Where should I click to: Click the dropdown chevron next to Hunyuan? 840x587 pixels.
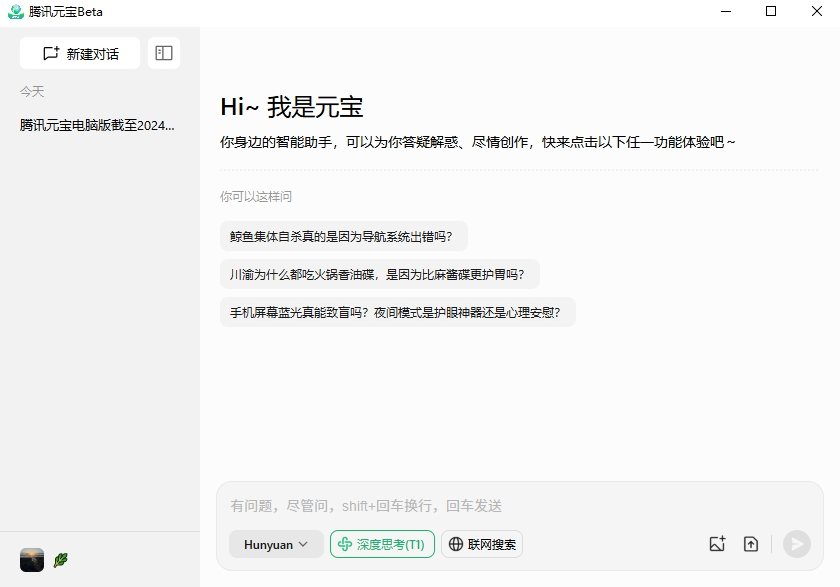[x=303, y=544]
